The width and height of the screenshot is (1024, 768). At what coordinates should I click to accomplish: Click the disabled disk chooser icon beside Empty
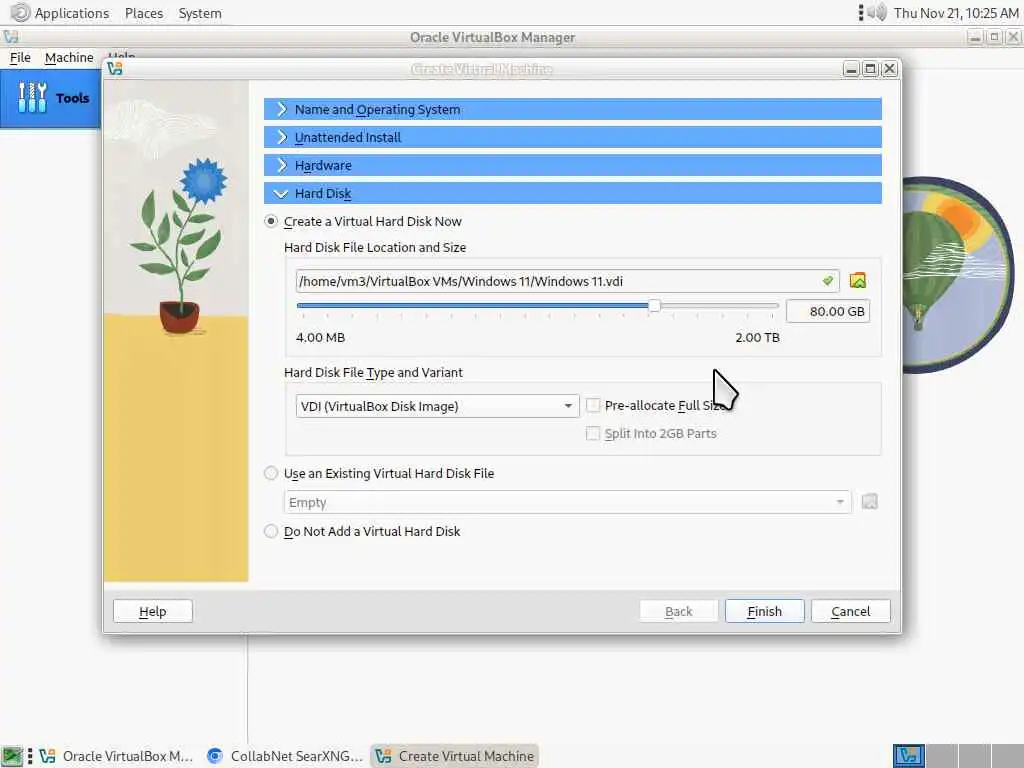tap(869, 502)
